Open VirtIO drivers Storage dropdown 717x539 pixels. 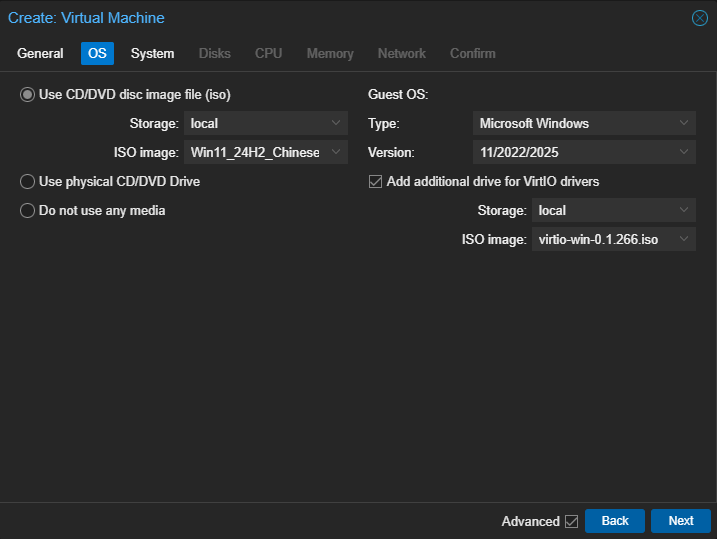(684, 211)
